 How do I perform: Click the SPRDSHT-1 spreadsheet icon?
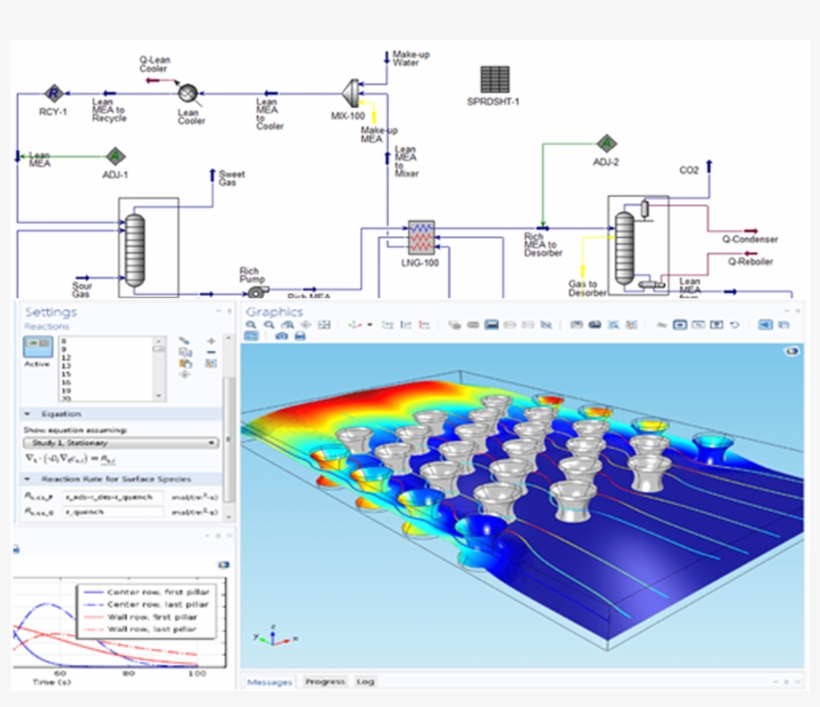point(494,79)
